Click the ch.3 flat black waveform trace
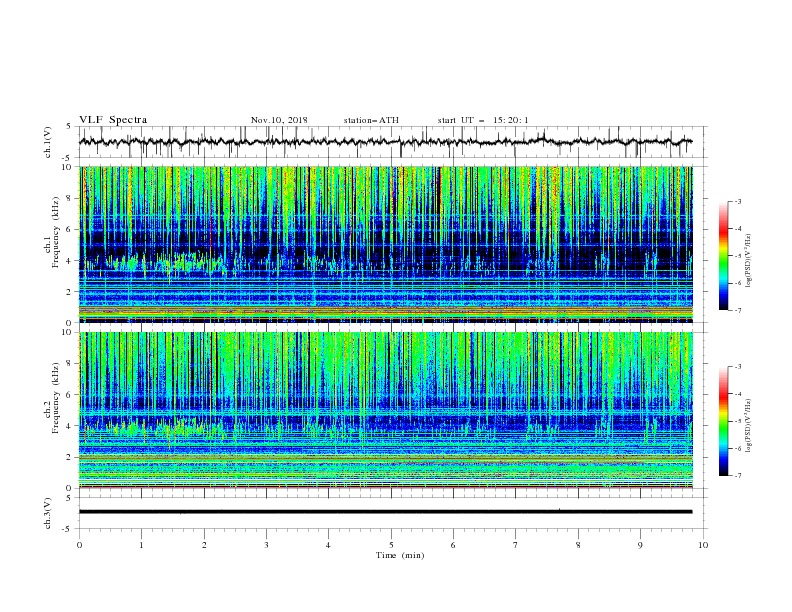792x612 pixels. 385,512
